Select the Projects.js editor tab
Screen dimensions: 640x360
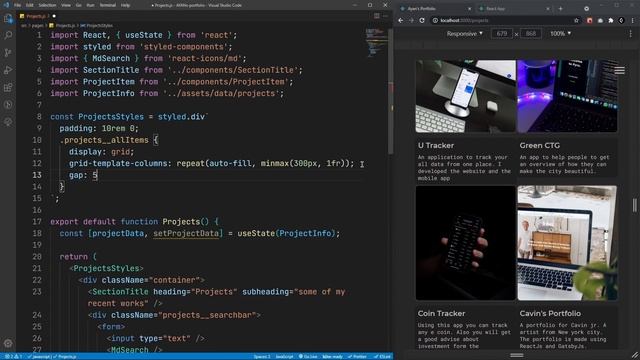38,16
